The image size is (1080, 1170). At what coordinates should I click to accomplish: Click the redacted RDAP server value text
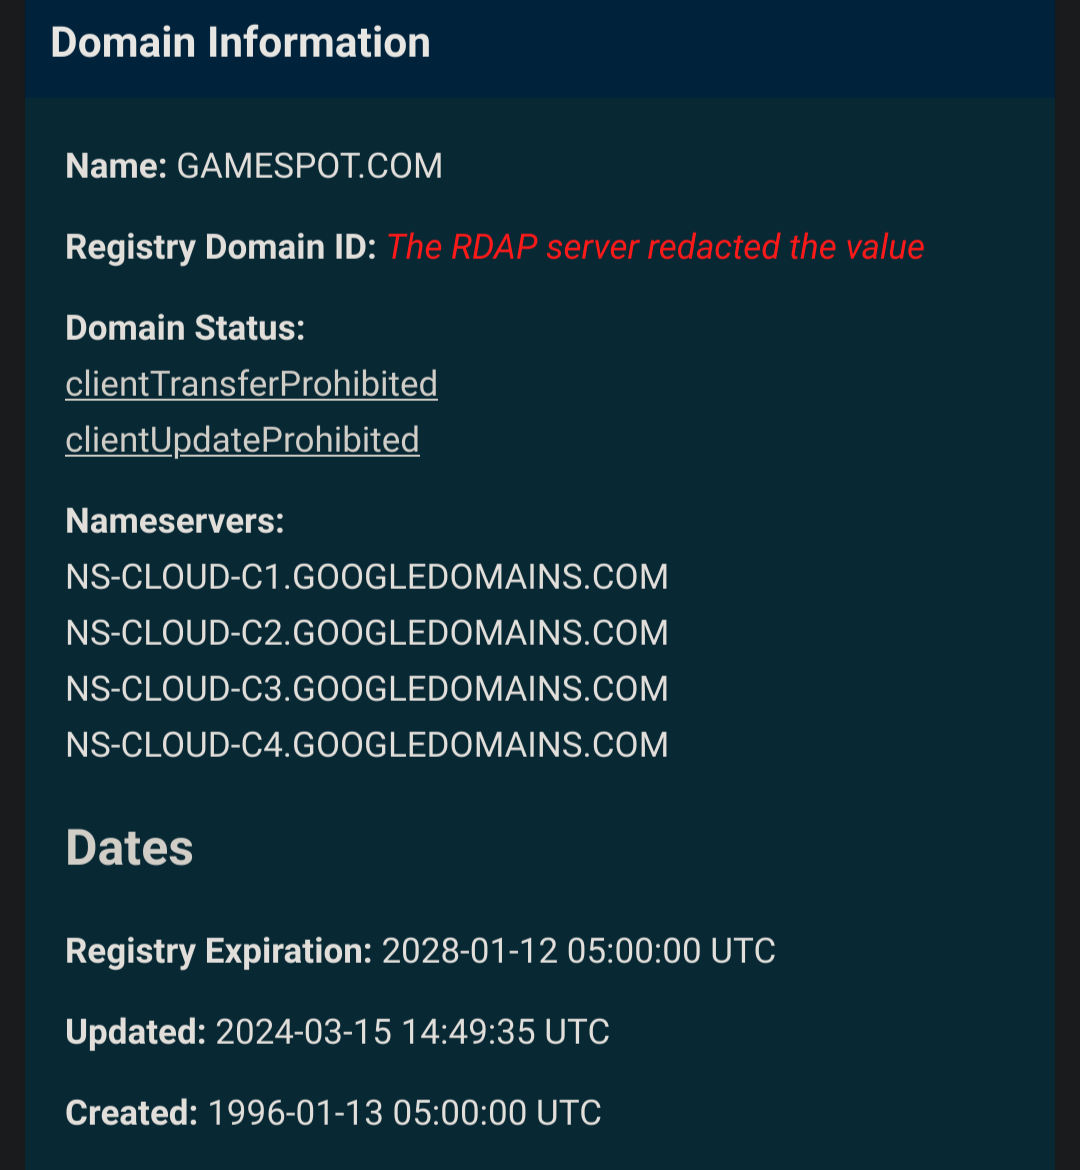(x=655, y=247)
